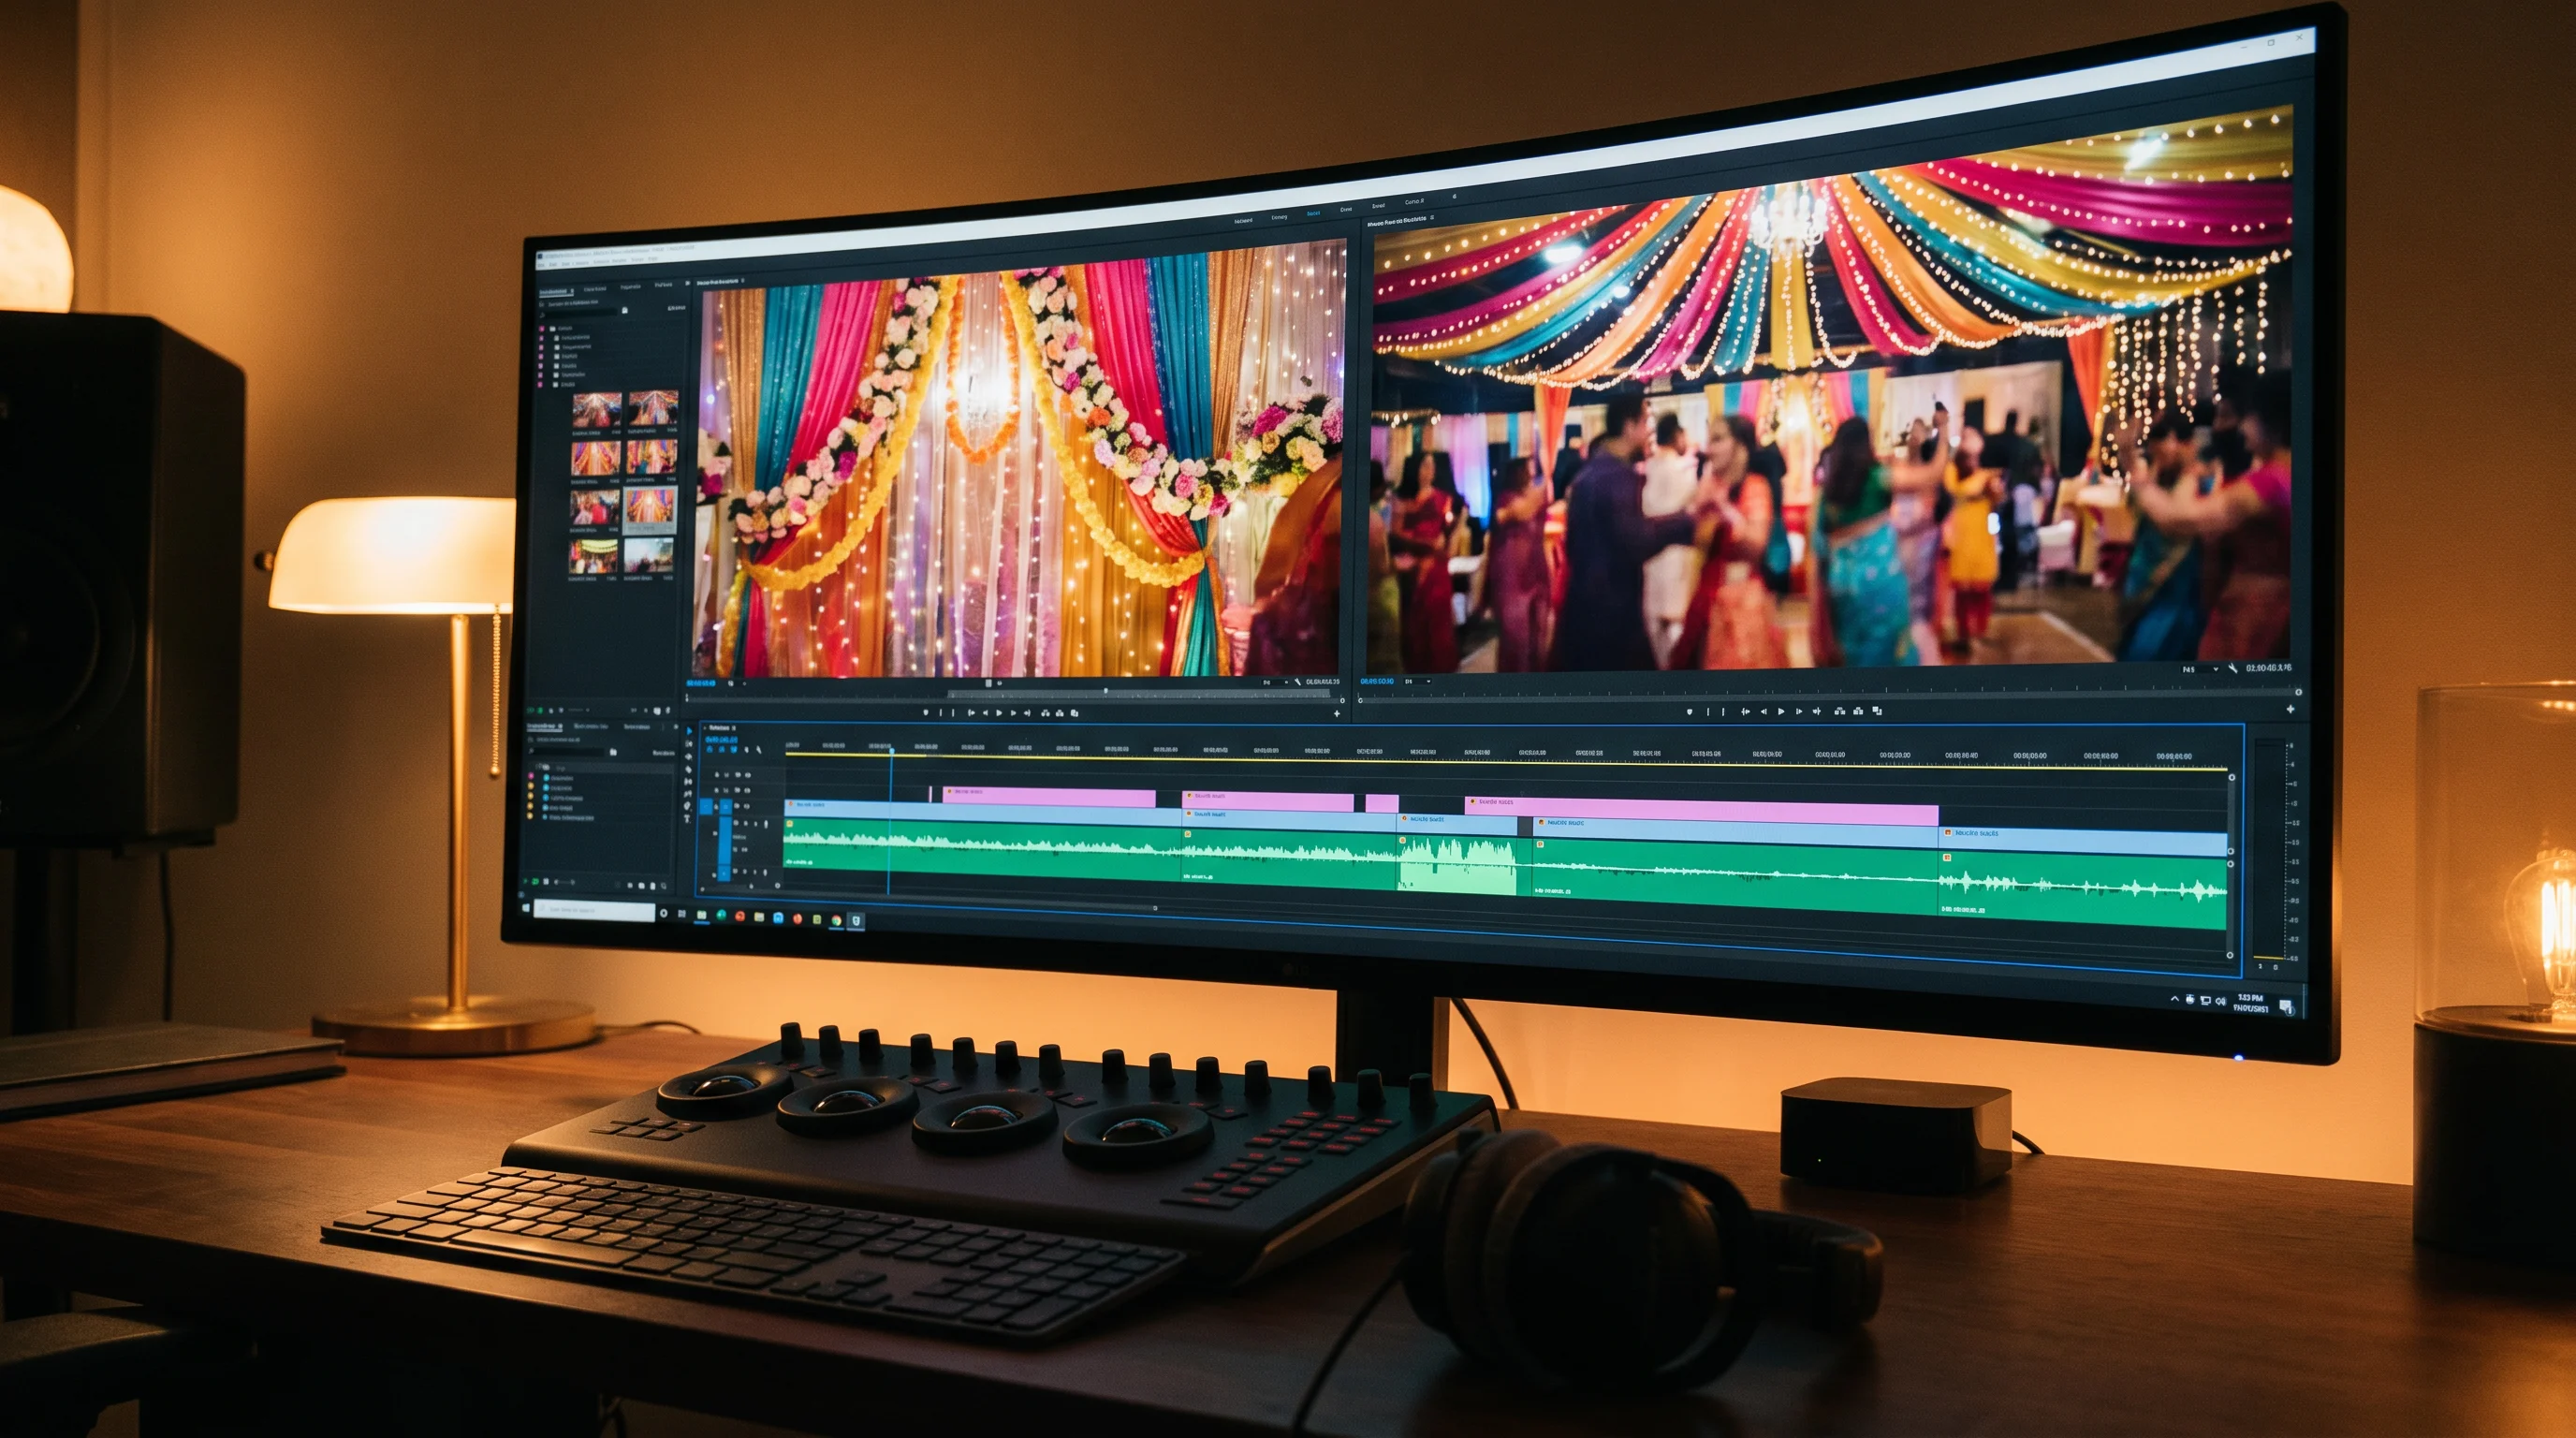
Task: Toggle the blue V1 track target
Action: 726,807
